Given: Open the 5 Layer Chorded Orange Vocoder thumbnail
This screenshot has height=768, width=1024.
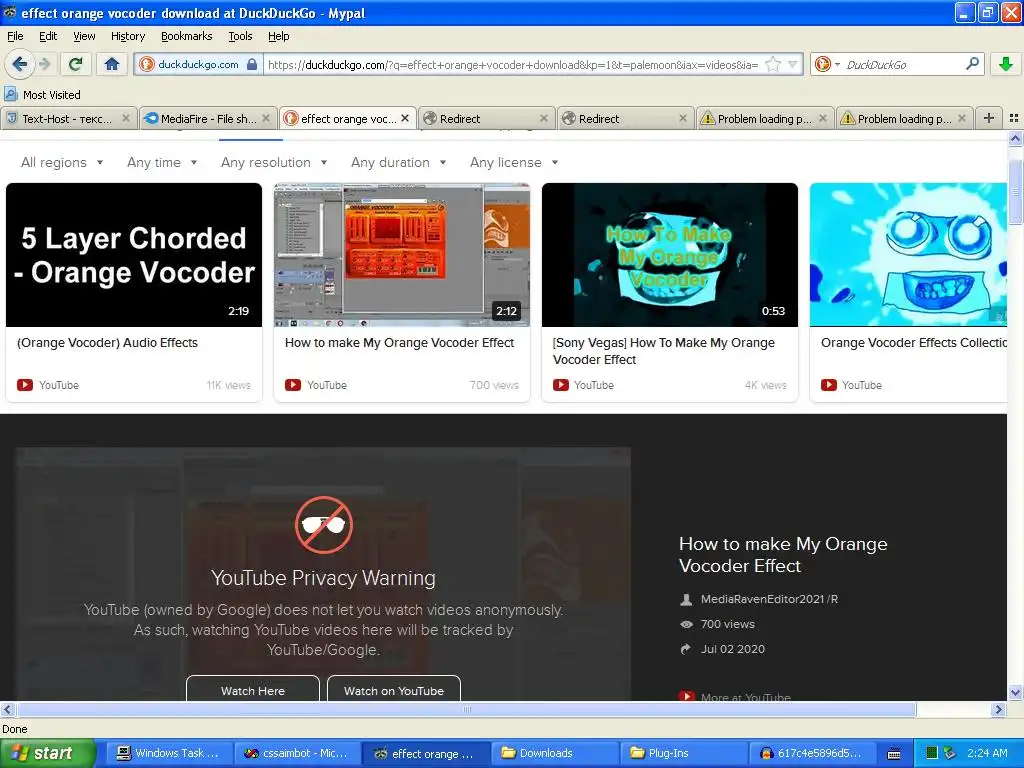Looking at the screenshot, I should [134, 255].
